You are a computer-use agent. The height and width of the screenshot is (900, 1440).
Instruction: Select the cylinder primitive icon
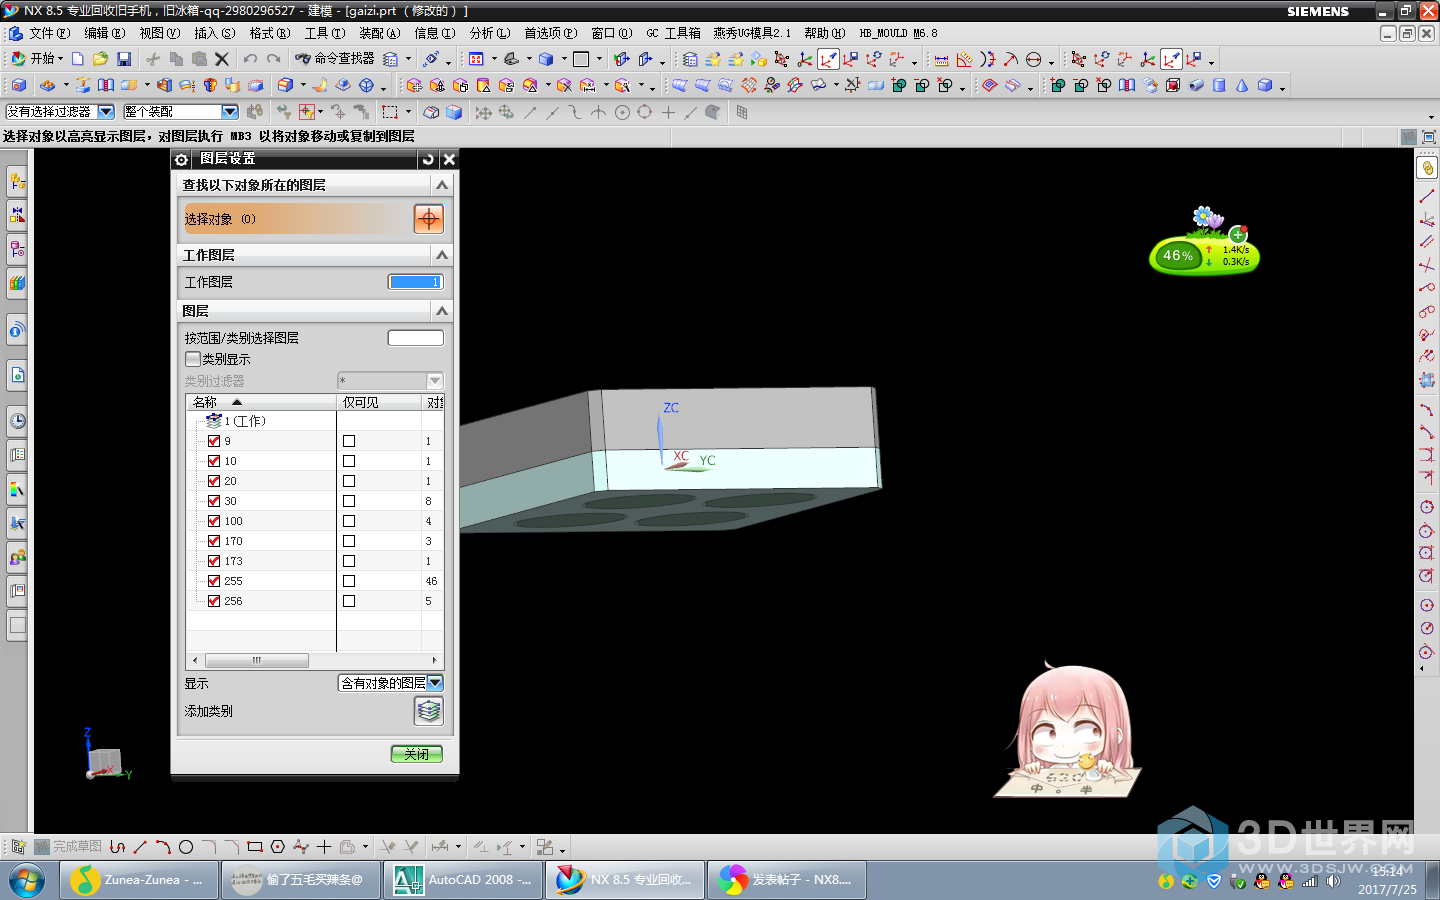(1219, 85)
